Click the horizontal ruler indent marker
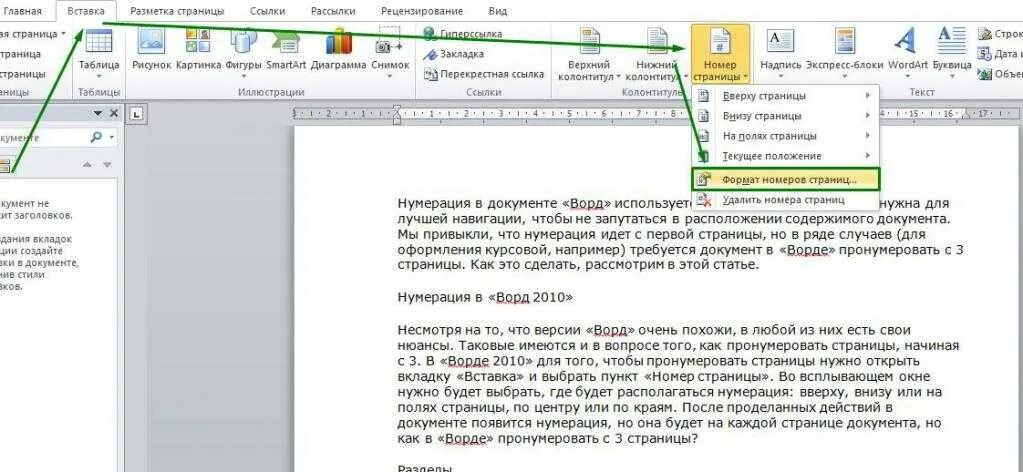1023x472 pixels. pyautogui.click(x=396, y=115)
